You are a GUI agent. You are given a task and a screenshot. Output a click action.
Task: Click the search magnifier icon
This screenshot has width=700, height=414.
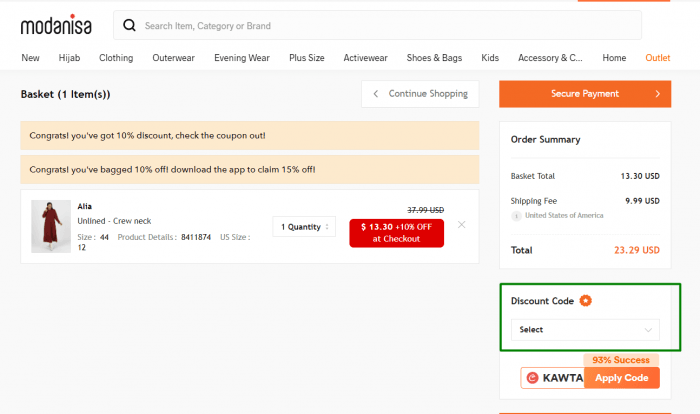pos(129,25)
